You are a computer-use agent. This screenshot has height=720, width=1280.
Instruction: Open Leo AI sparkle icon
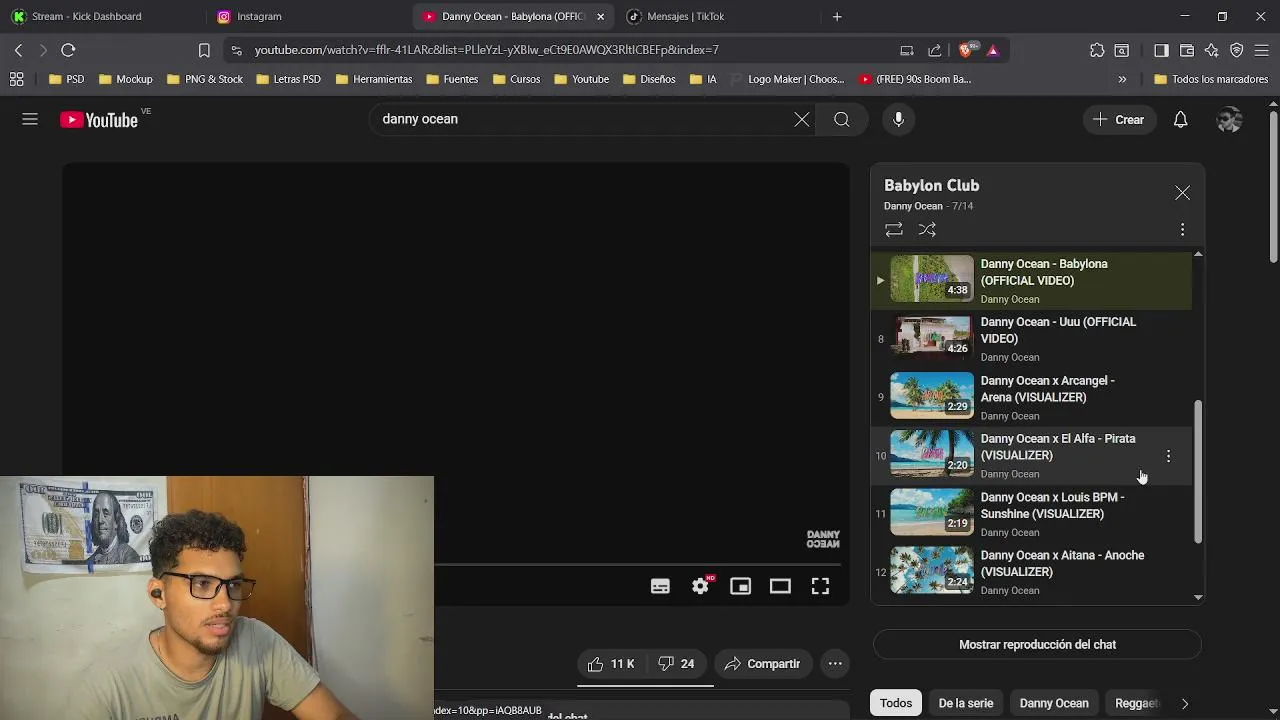[1211, 50]
